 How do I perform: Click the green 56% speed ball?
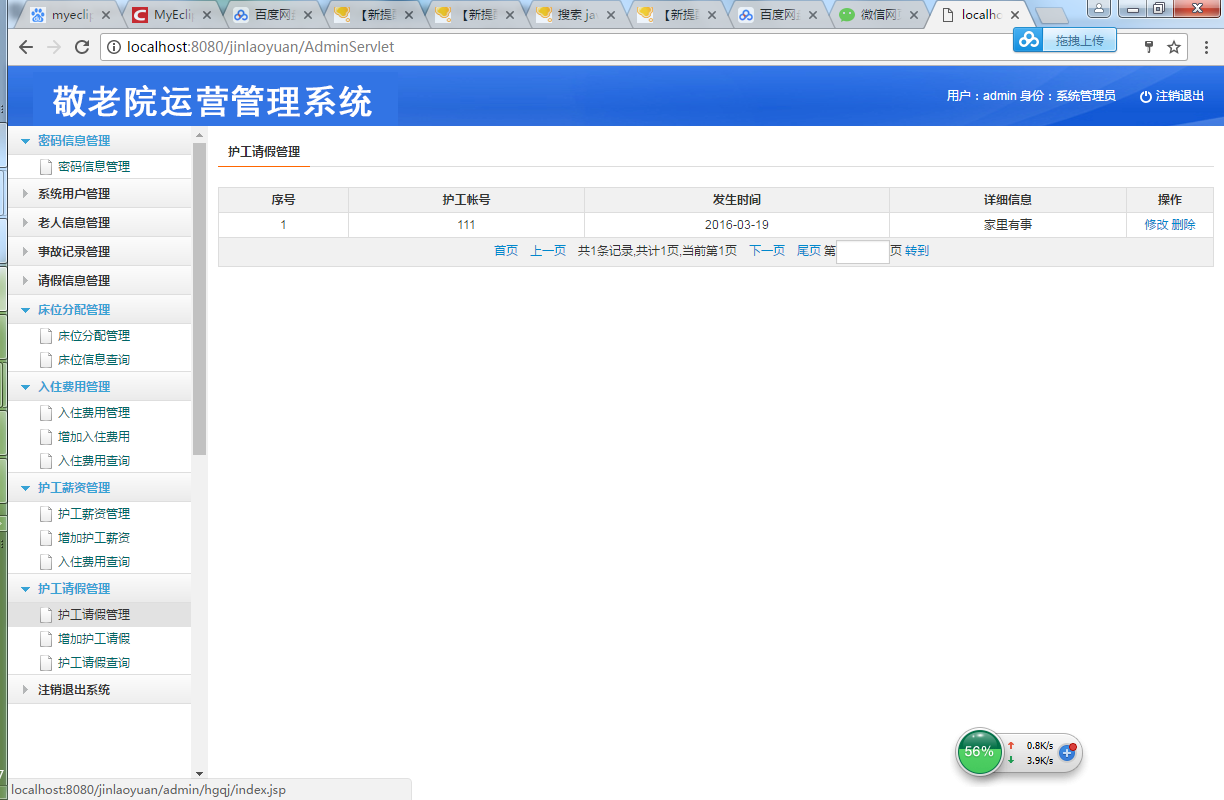tap(979, 751)
